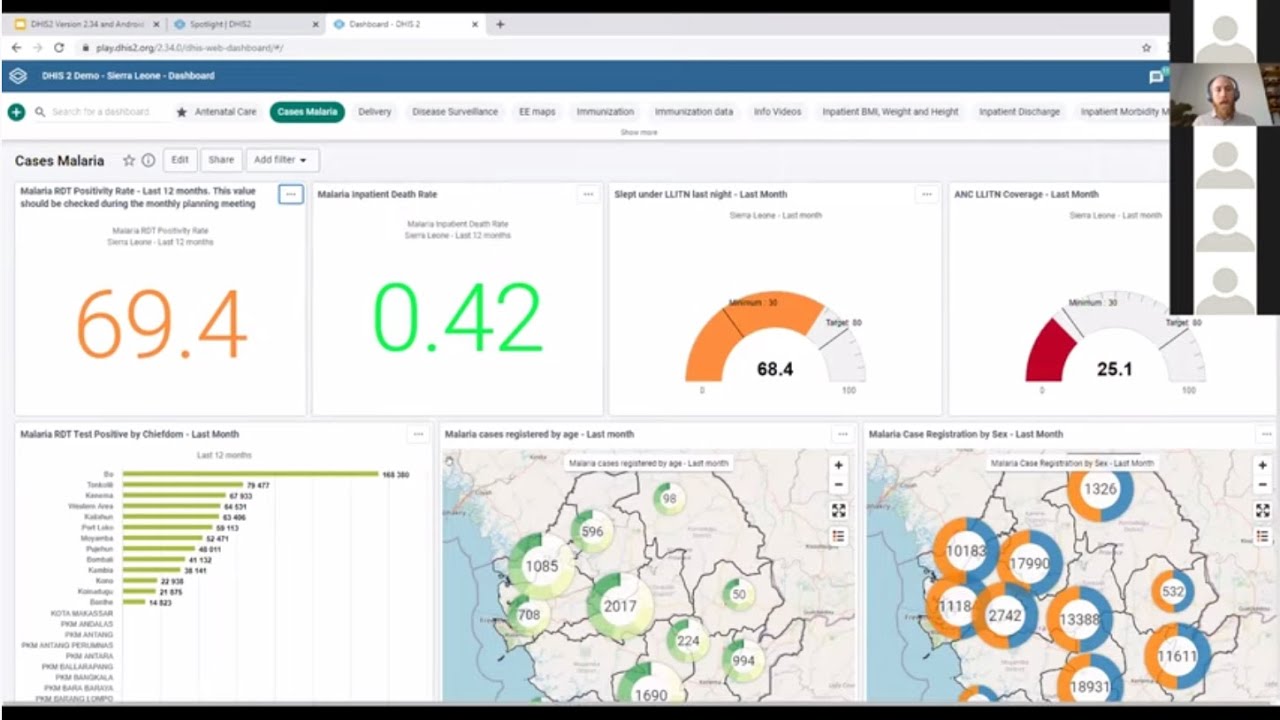Click the 0.42 inpatient death rate value

click(458, 317)
